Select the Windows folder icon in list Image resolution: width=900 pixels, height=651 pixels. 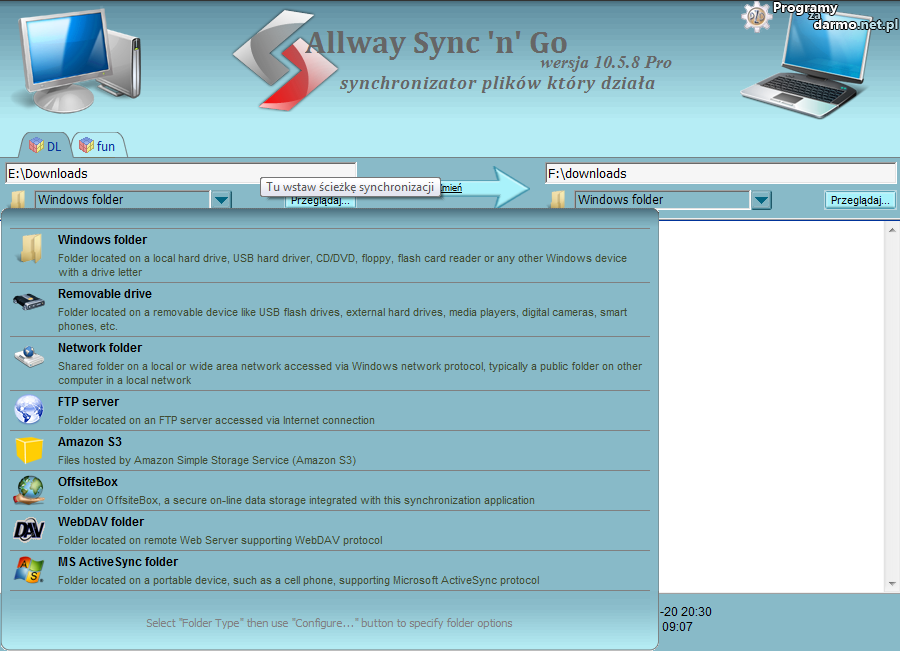pyautogui.click(x=29, y=248)
